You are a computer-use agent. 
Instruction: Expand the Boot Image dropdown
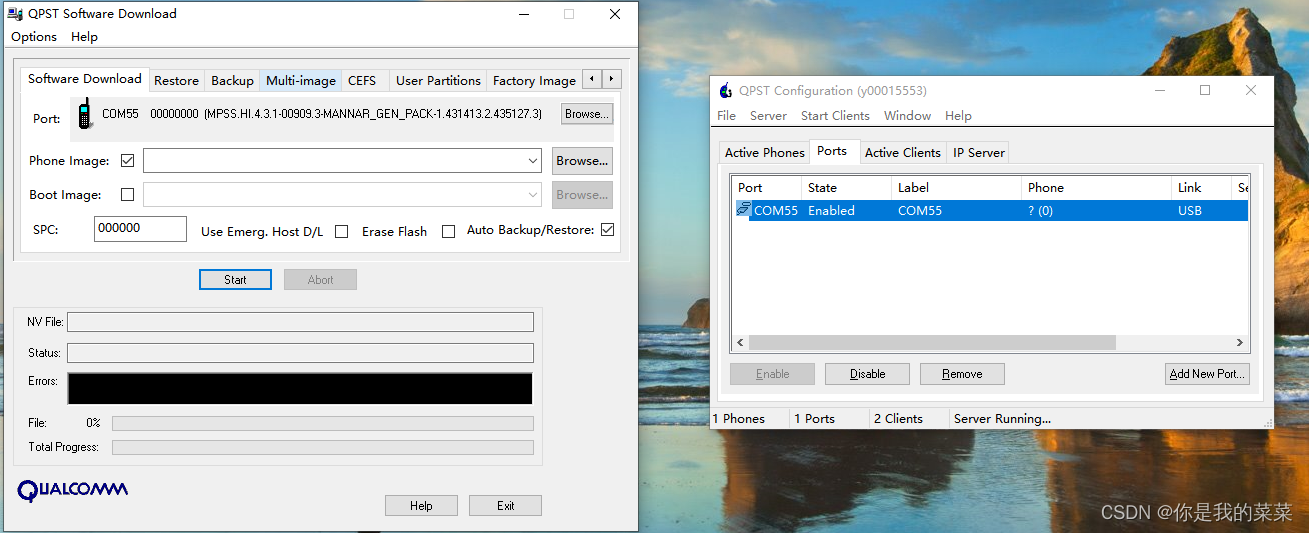coord(533,195)
